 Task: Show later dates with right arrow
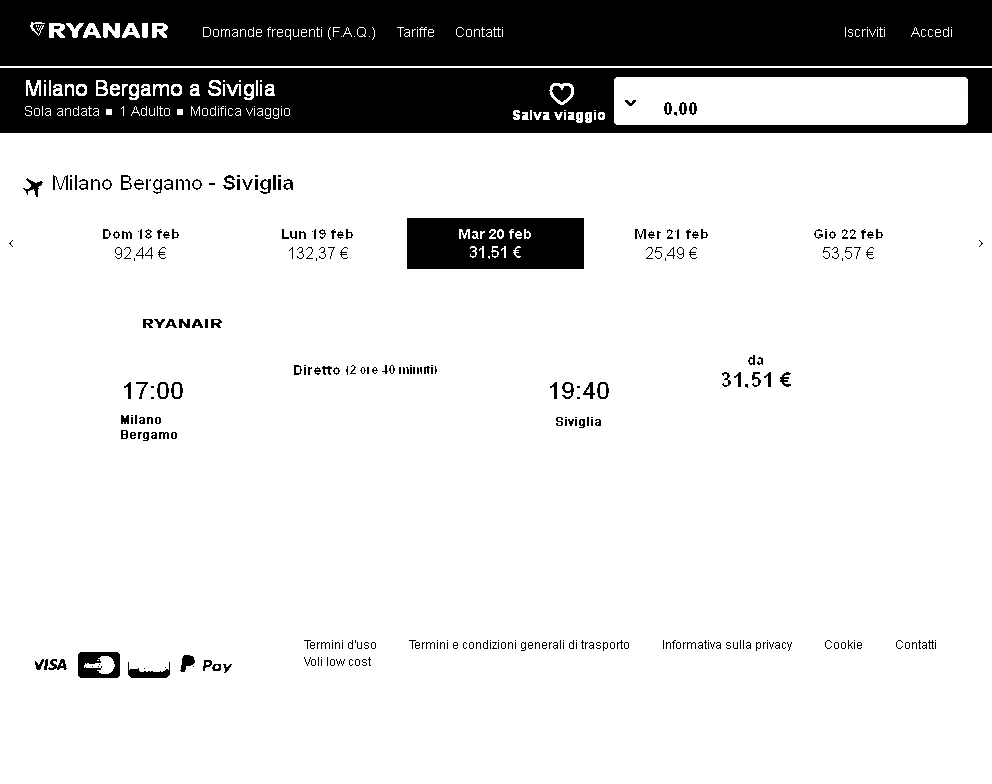point(981,243)
